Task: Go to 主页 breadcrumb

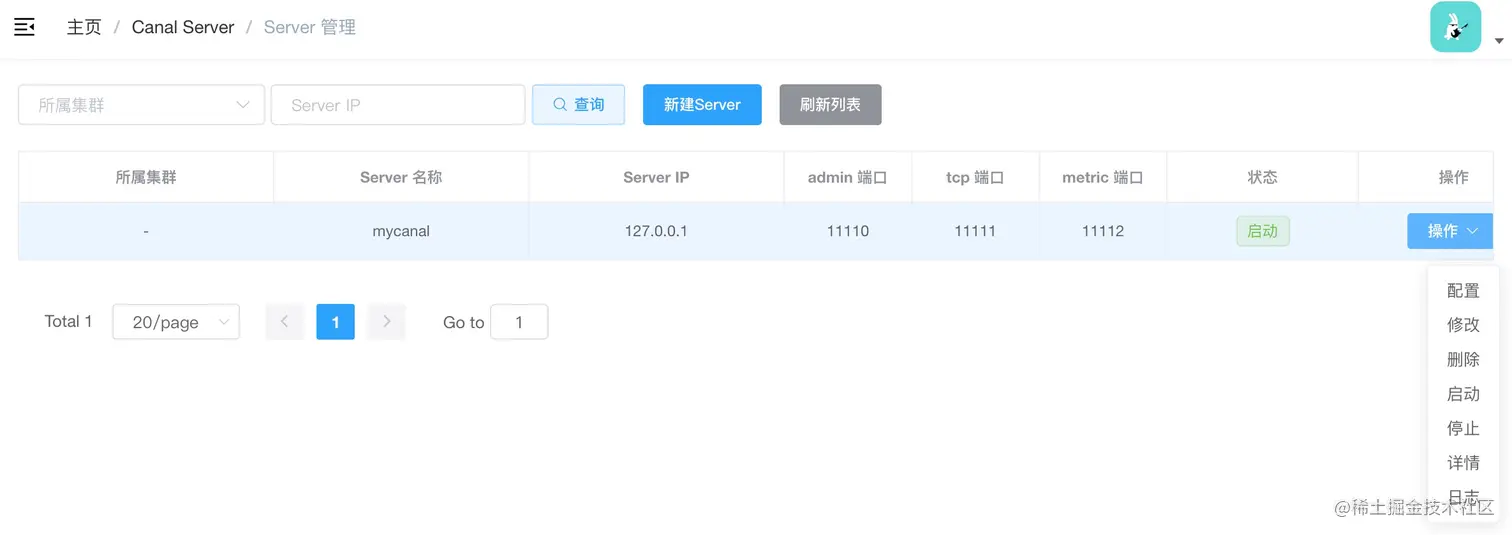Action: (84, 27)
